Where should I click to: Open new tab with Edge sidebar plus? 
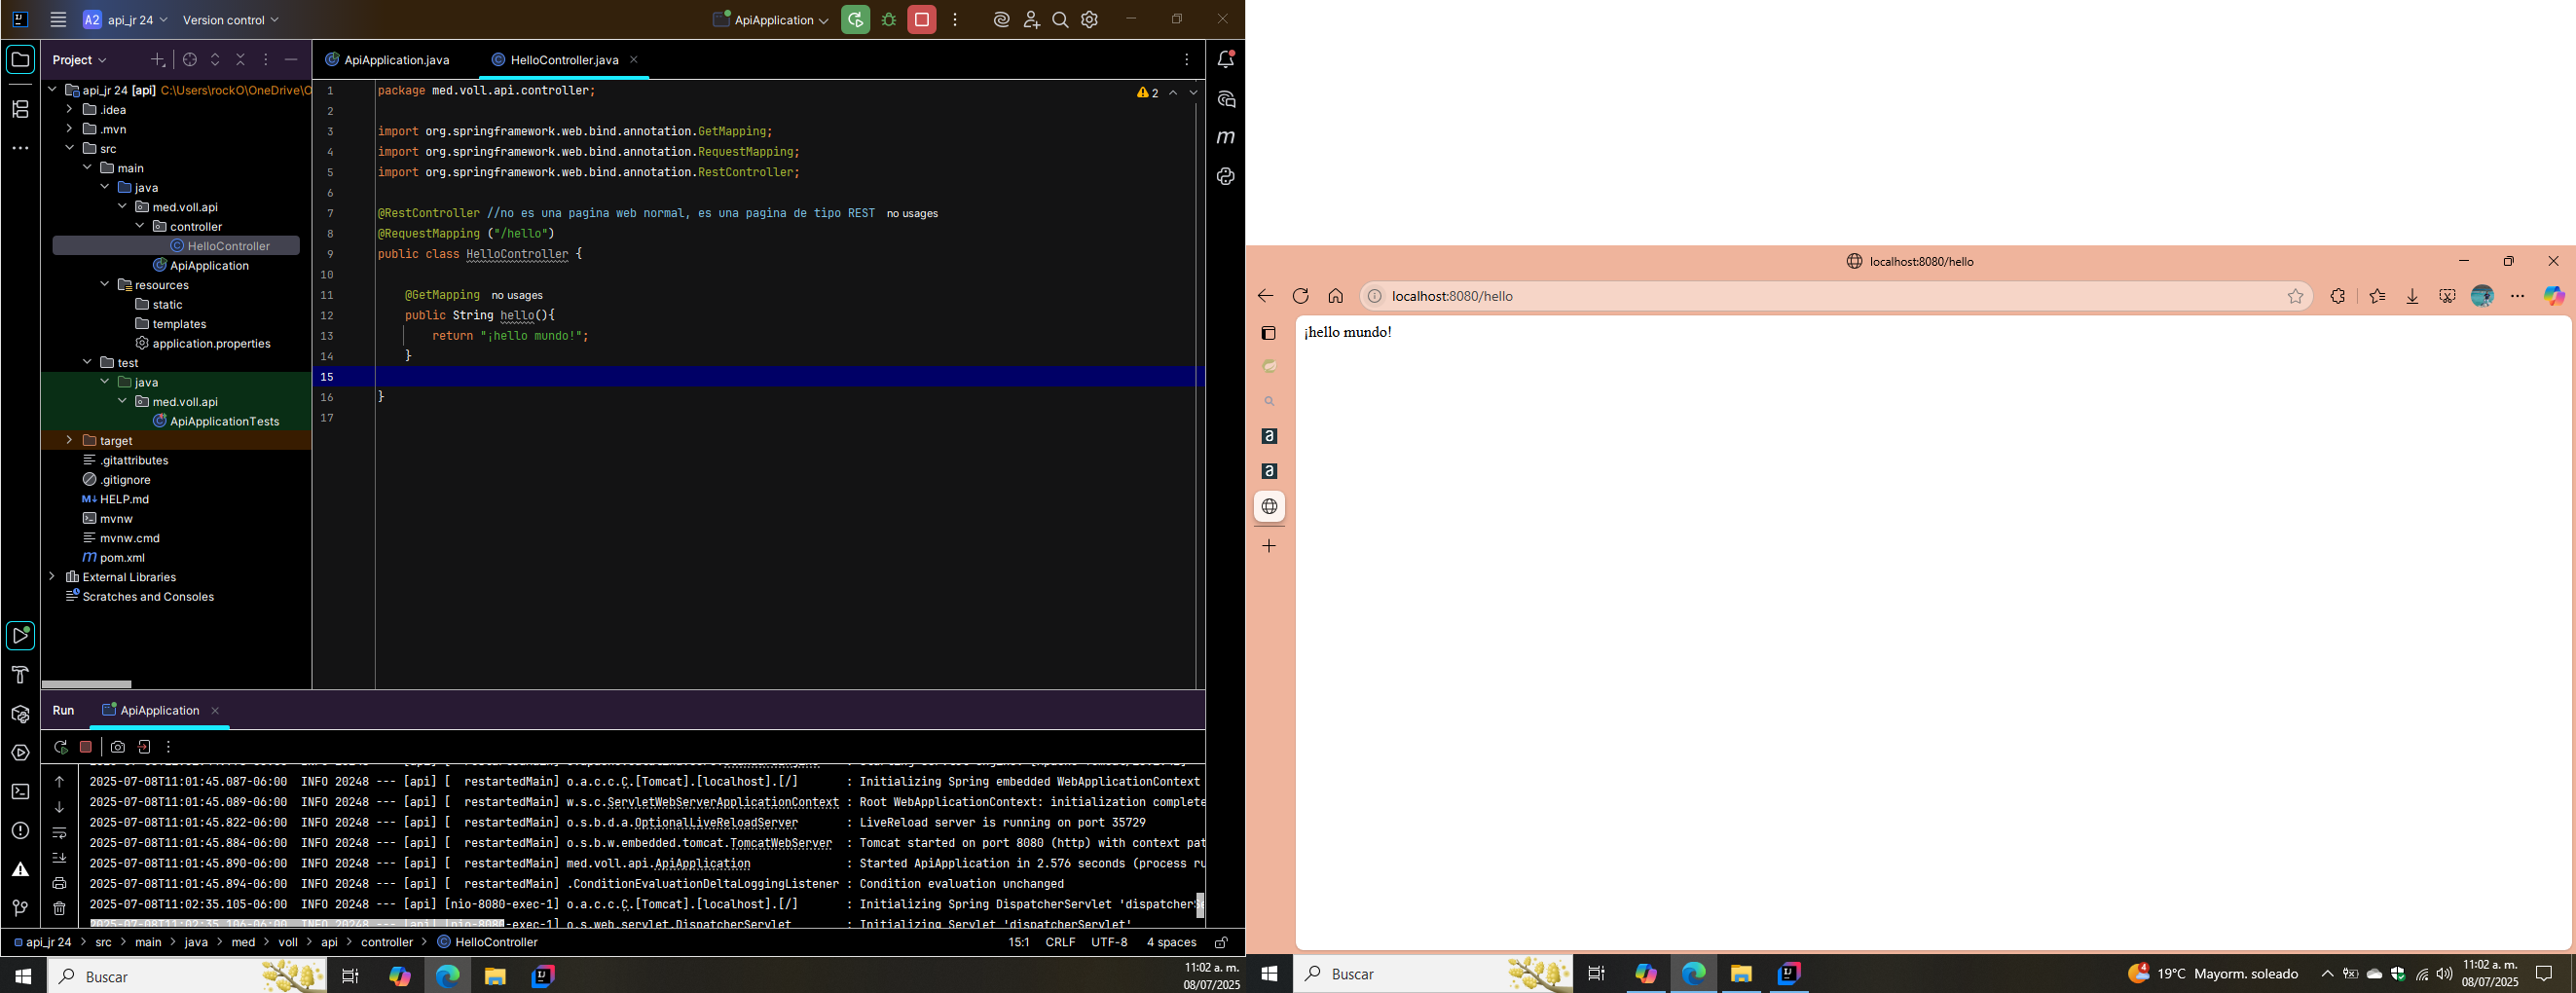pyautogui.click(x=1268, y=546)
